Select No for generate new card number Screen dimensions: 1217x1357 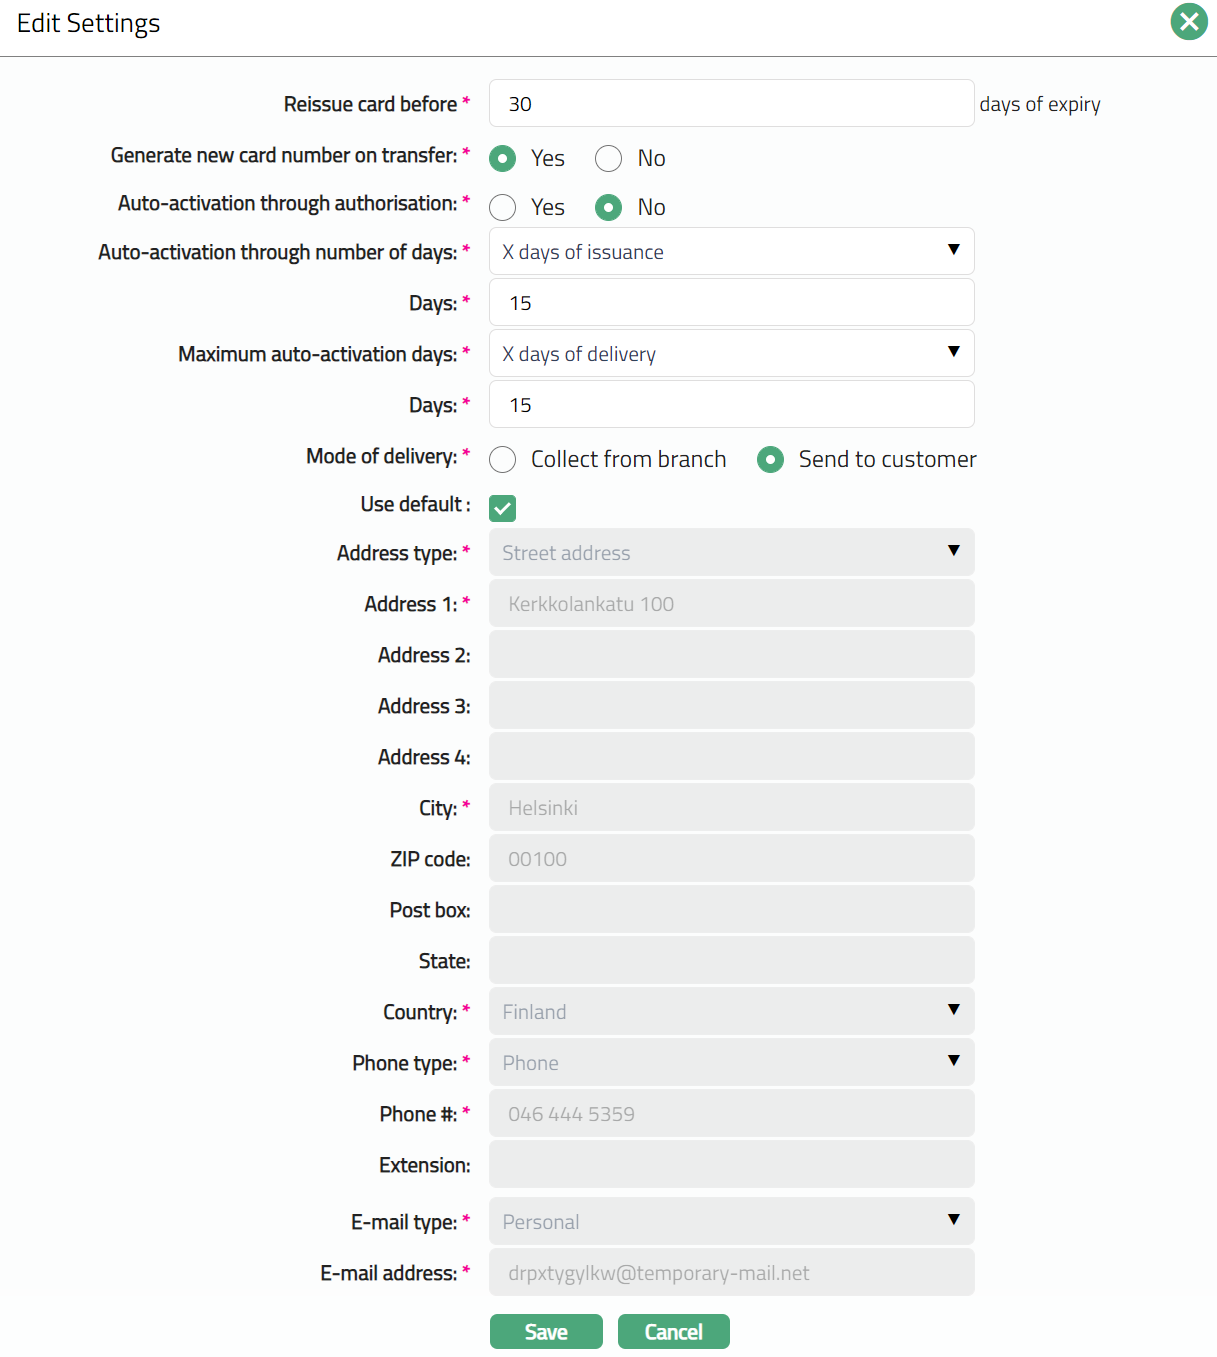[x=609, y=158]
